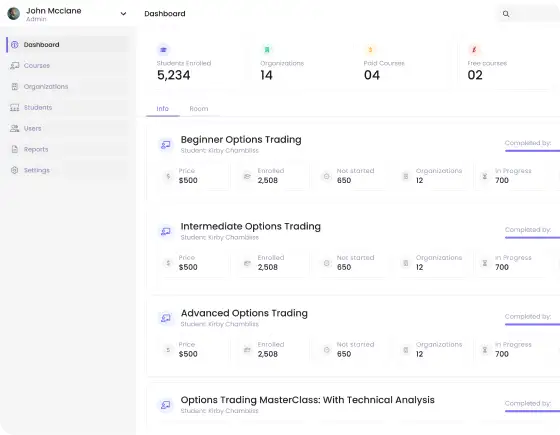Open Students from the sidebar
This screenshot has height=435, width=560.
pos(68,108)
